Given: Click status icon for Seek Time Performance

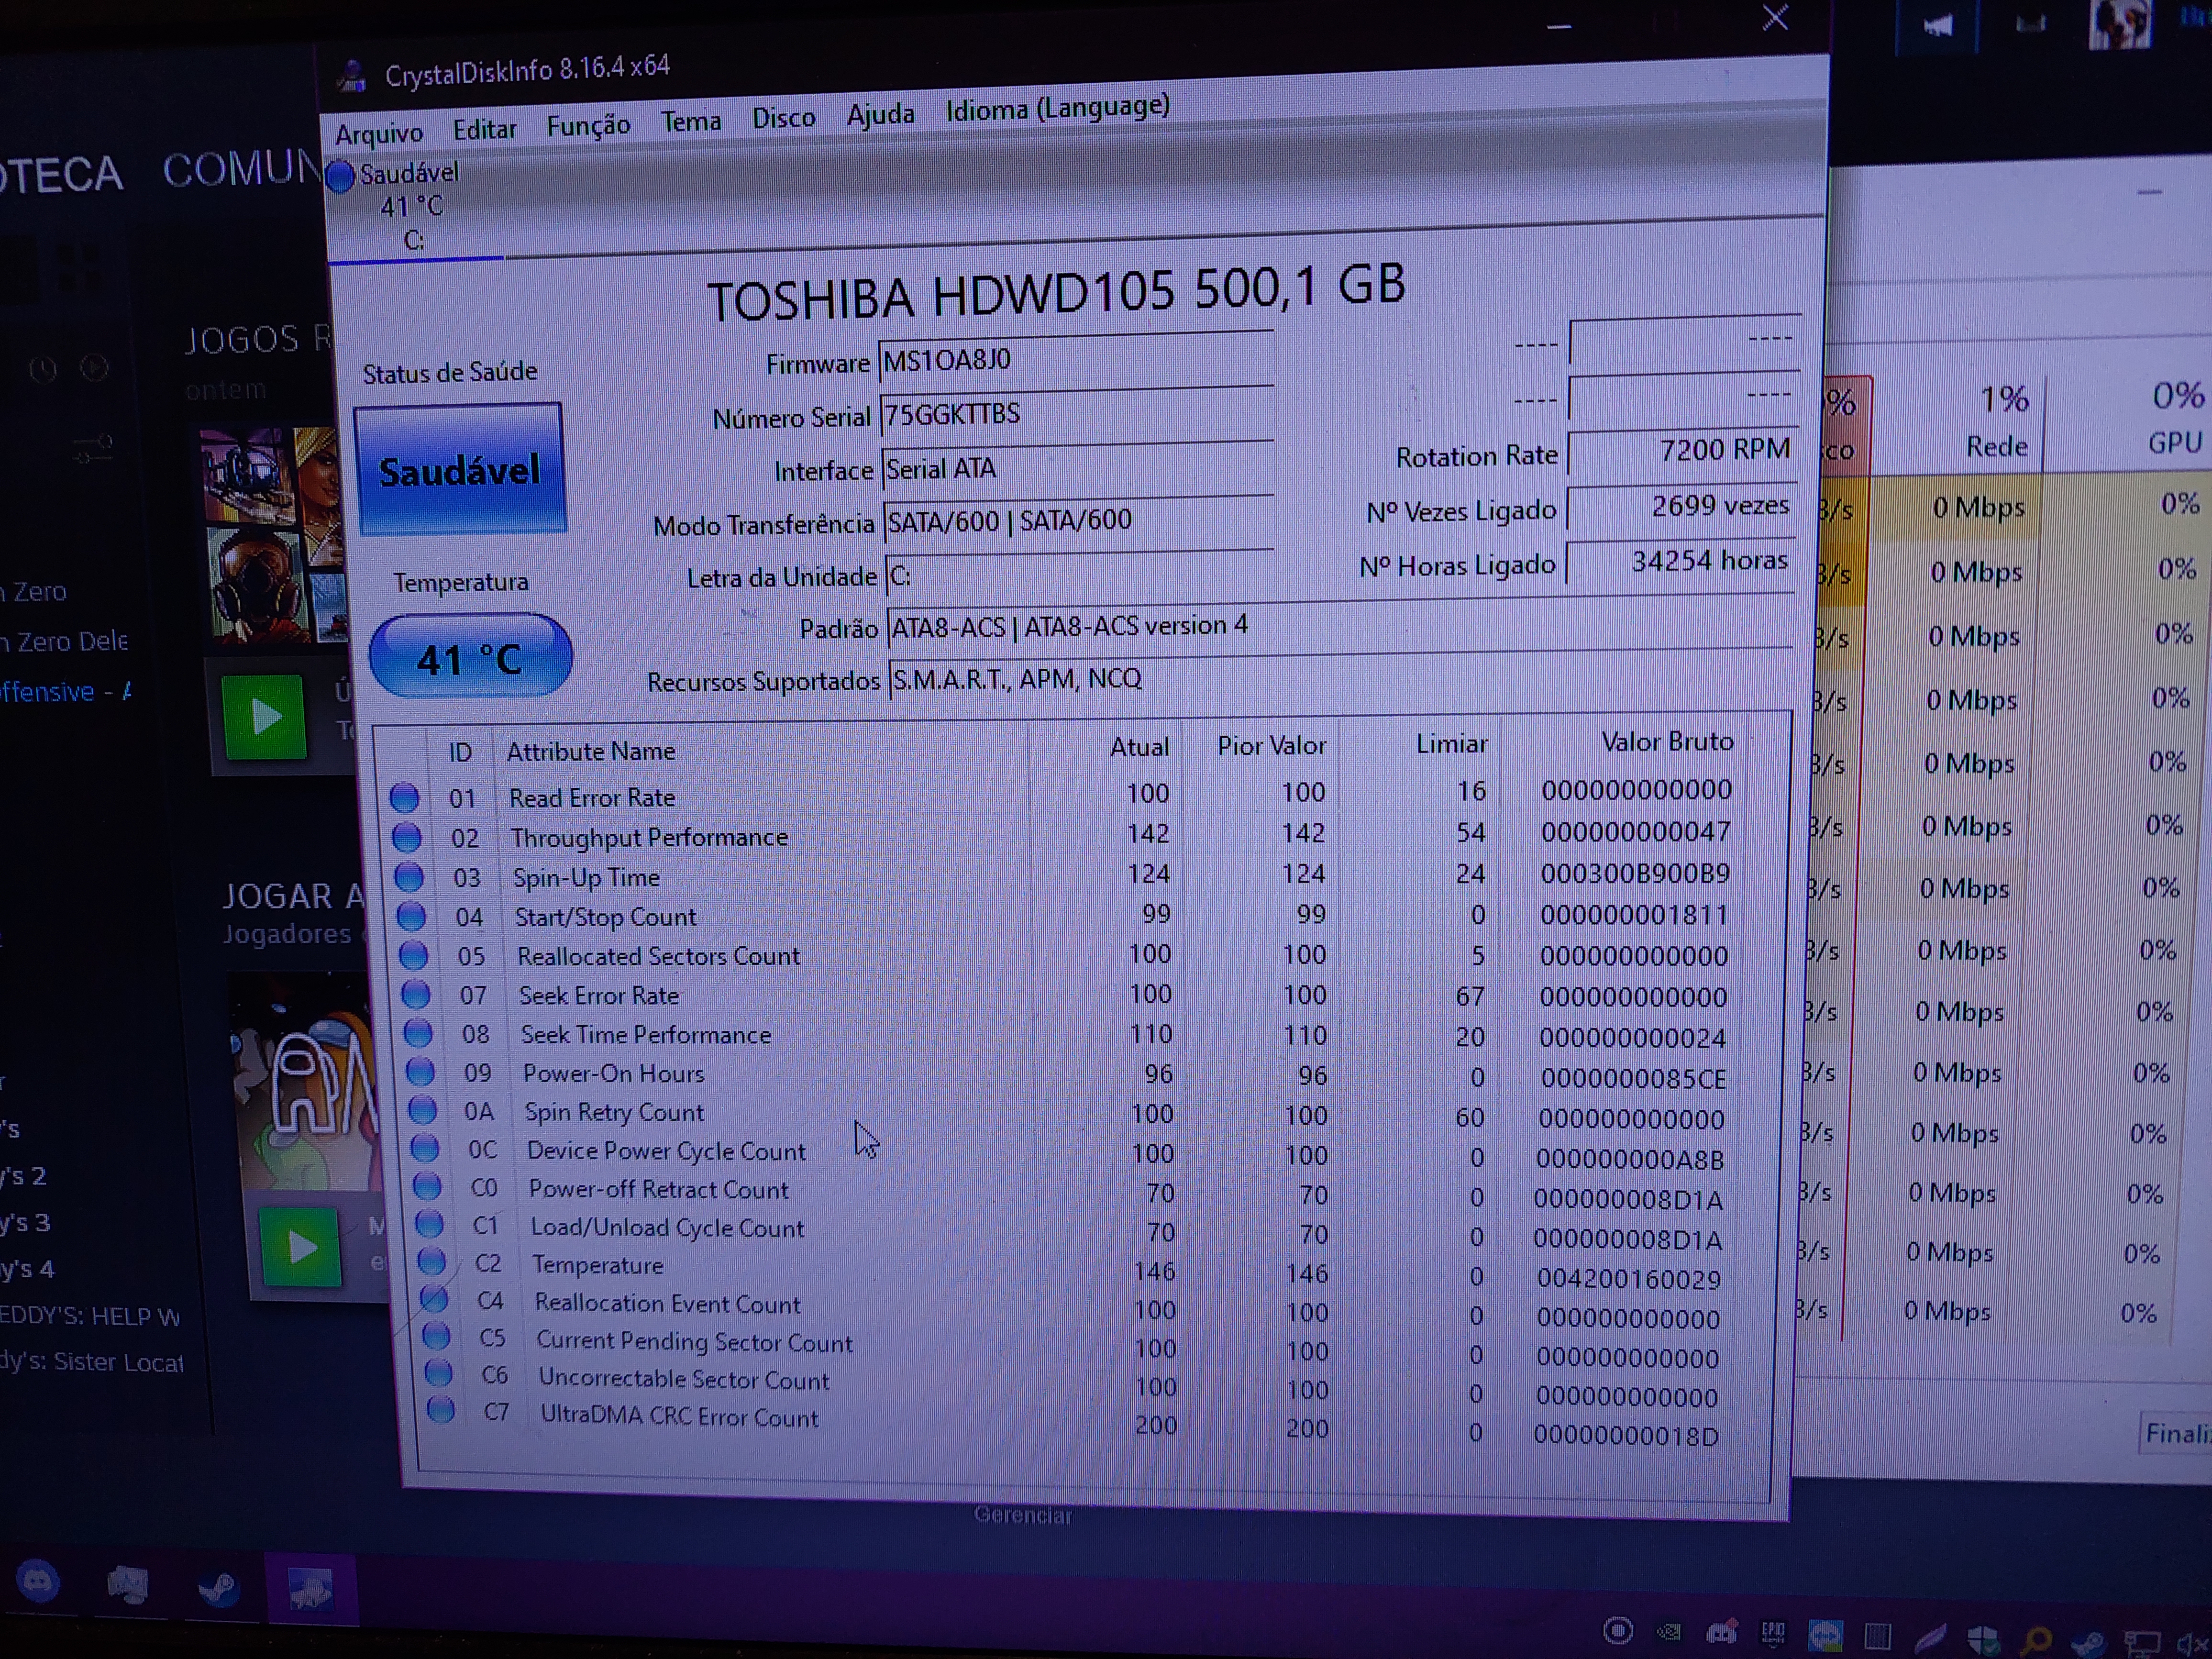Looking at the screenshot, I should 417,1033.
